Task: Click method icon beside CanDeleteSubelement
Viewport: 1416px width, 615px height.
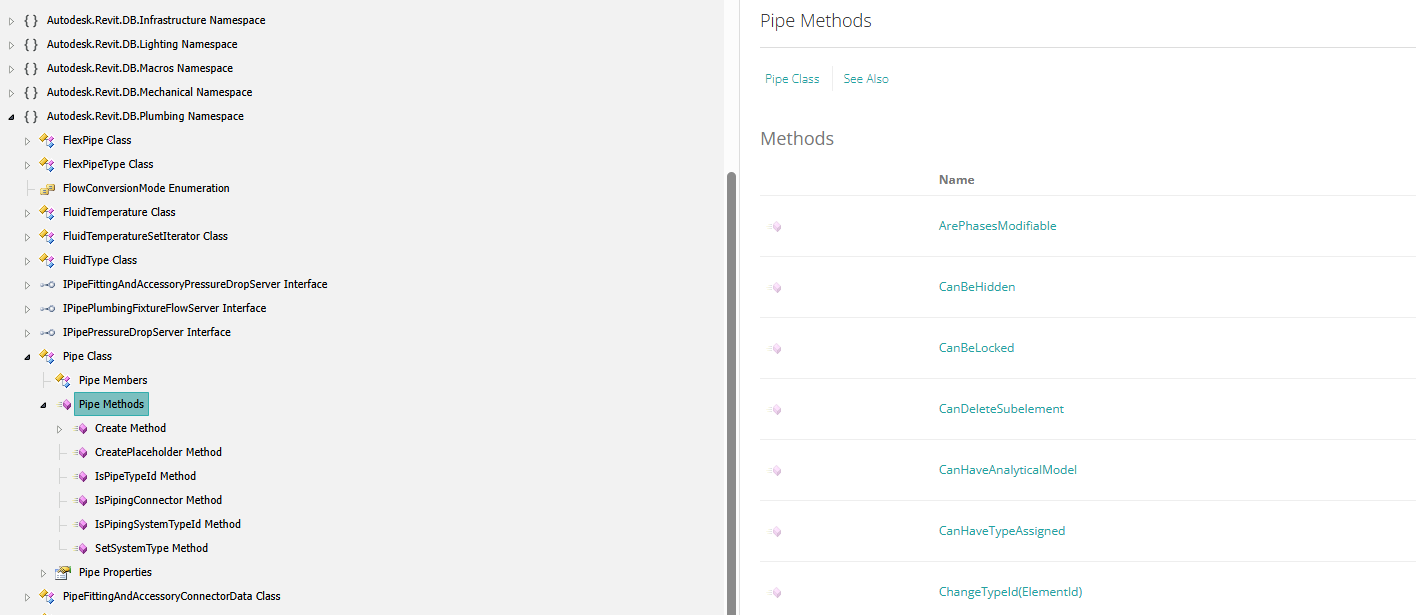Action: (774, 410)
